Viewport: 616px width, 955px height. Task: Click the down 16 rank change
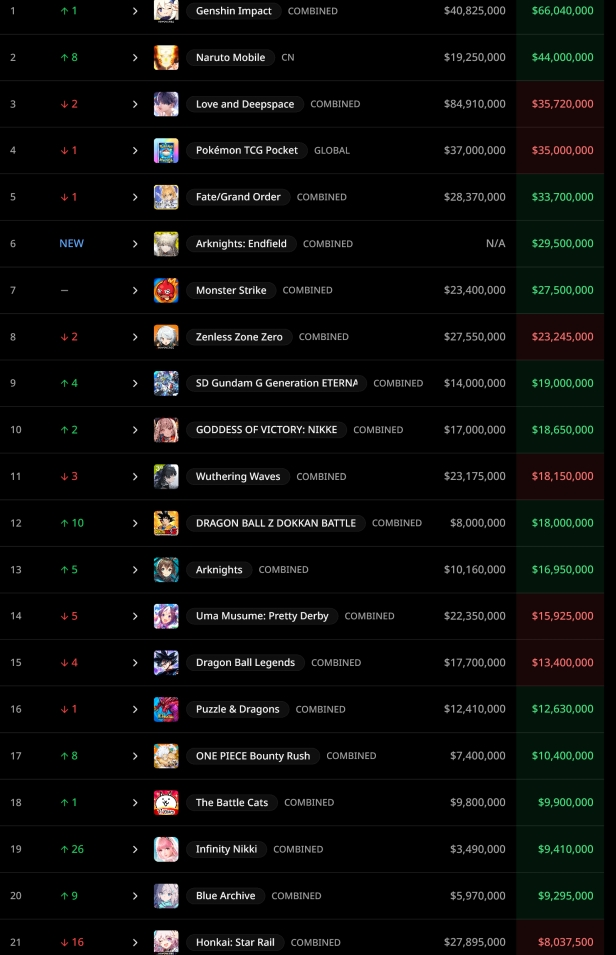pyautogui.click(x=72, y=942)
